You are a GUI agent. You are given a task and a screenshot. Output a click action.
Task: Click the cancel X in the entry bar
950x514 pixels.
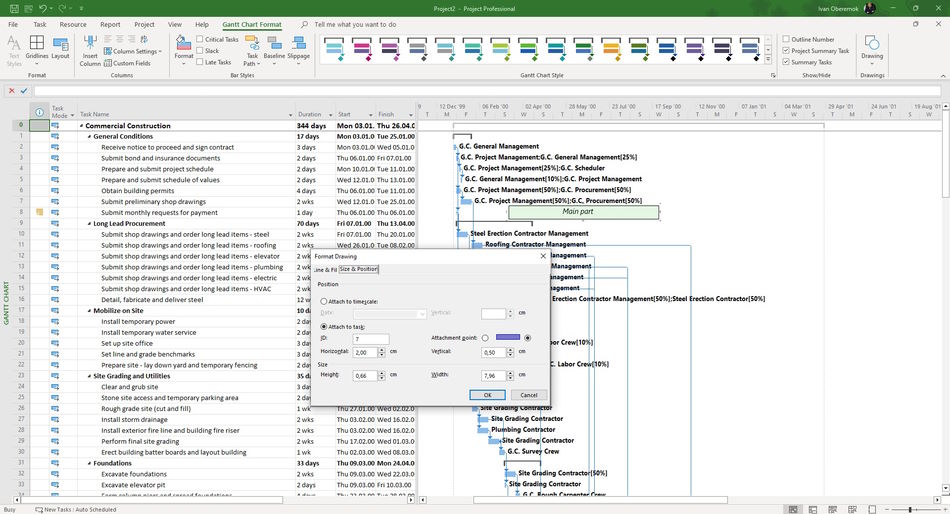pyautogui.click(x=12, y=90)
